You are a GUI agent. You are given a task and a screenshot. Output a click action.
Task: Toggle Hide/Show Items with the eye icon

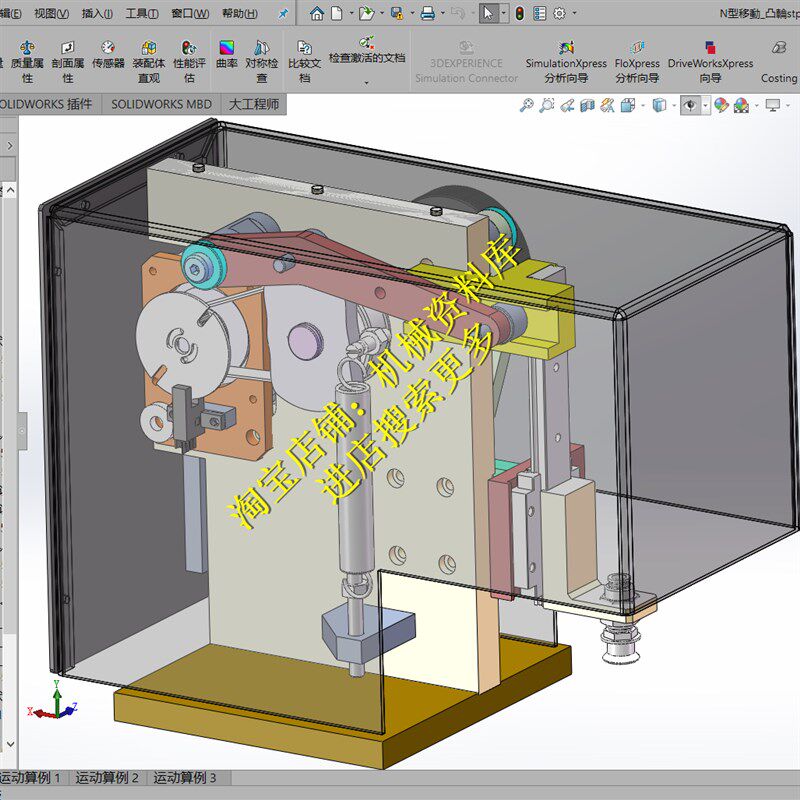(x=691, y=104)
